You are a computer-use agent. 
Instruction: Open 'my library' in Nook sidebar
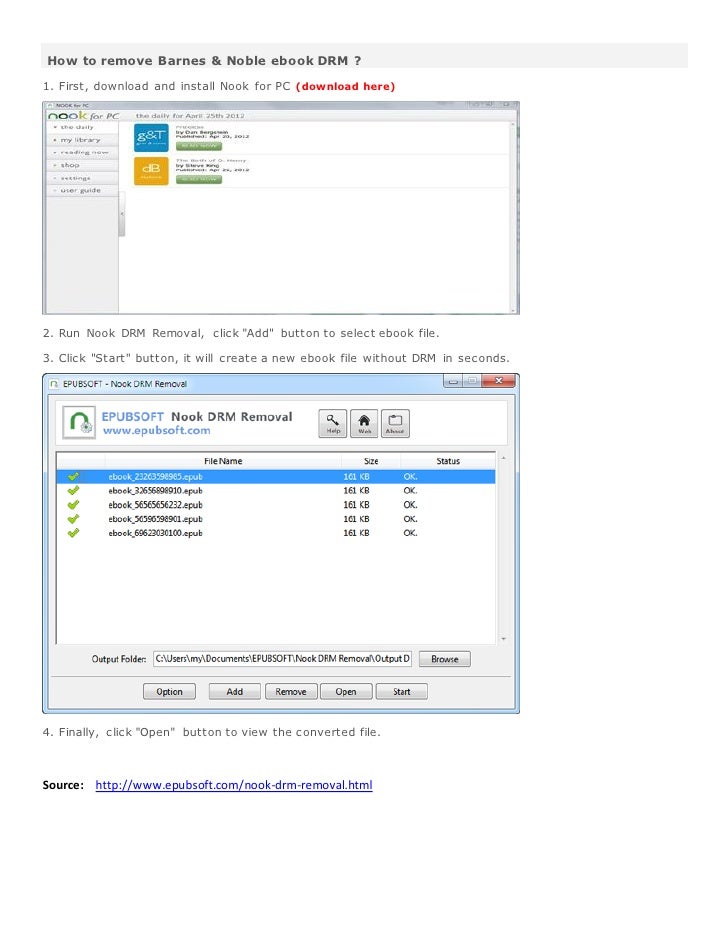click(80, 140)
